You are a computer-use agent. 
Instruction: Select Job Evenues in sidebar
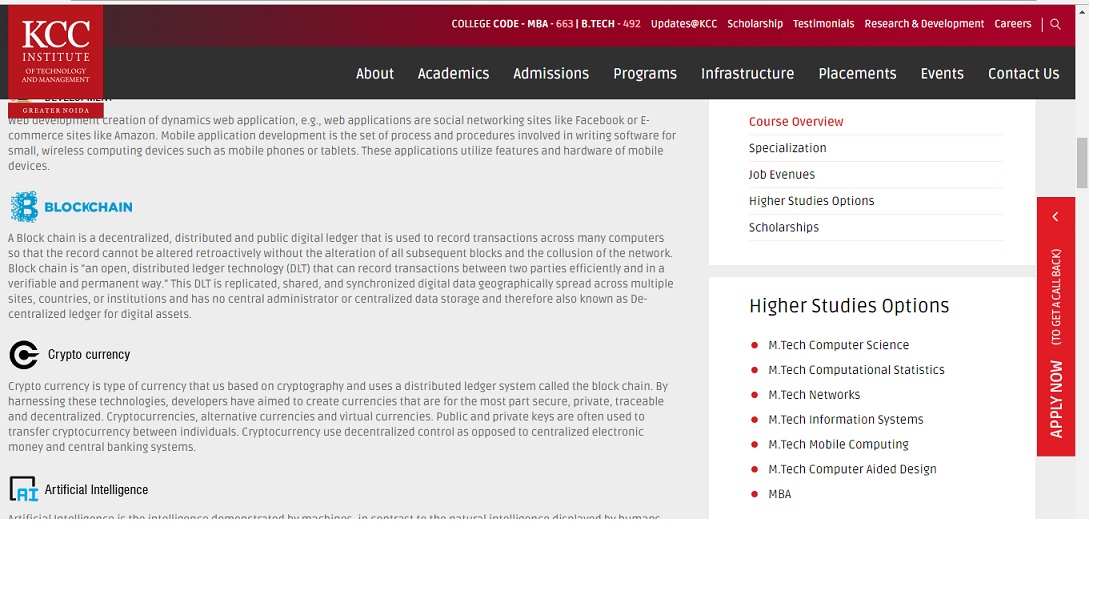point(781,174)
